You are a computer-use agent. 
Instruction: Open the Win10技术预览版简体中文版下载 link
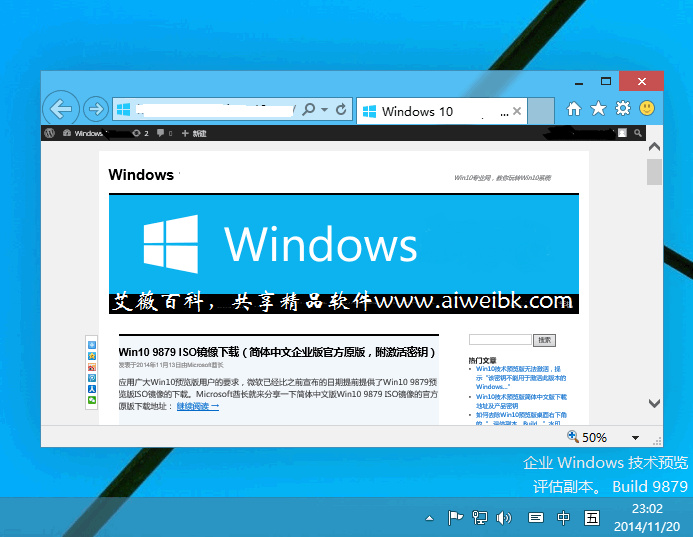coord(521,401)
